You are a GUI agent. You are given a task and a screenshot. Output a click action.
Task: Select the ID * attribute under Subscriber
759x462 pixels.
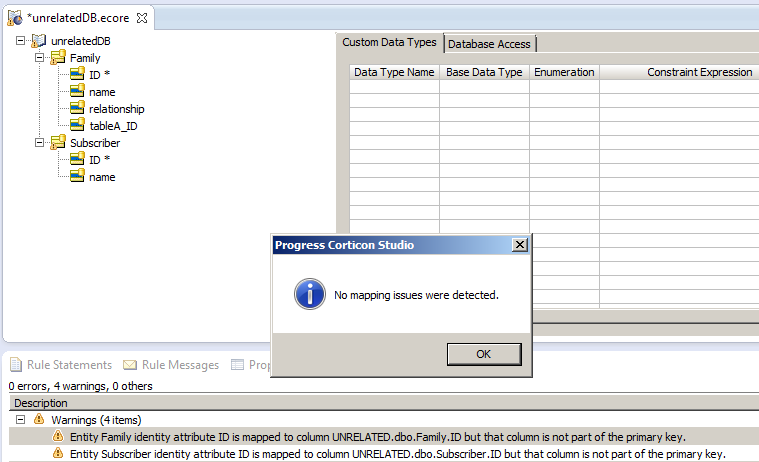coord(99,160)
